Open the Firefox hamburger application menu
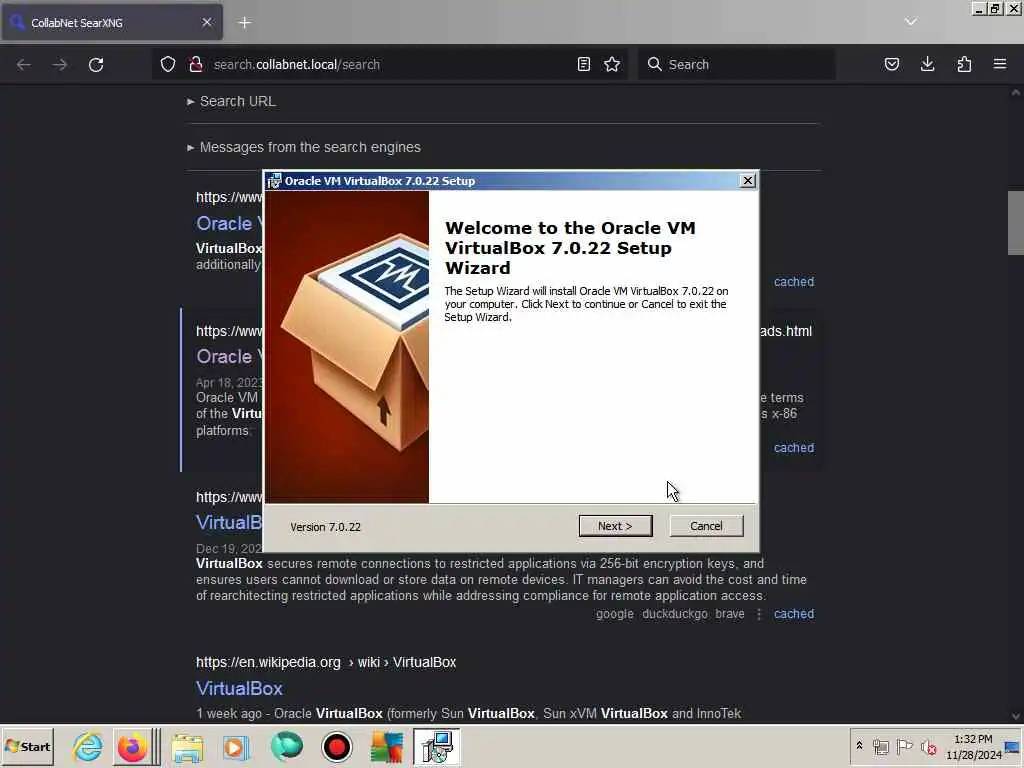This screenshot has width=1024, height=768. click(x=1000, y=65)
